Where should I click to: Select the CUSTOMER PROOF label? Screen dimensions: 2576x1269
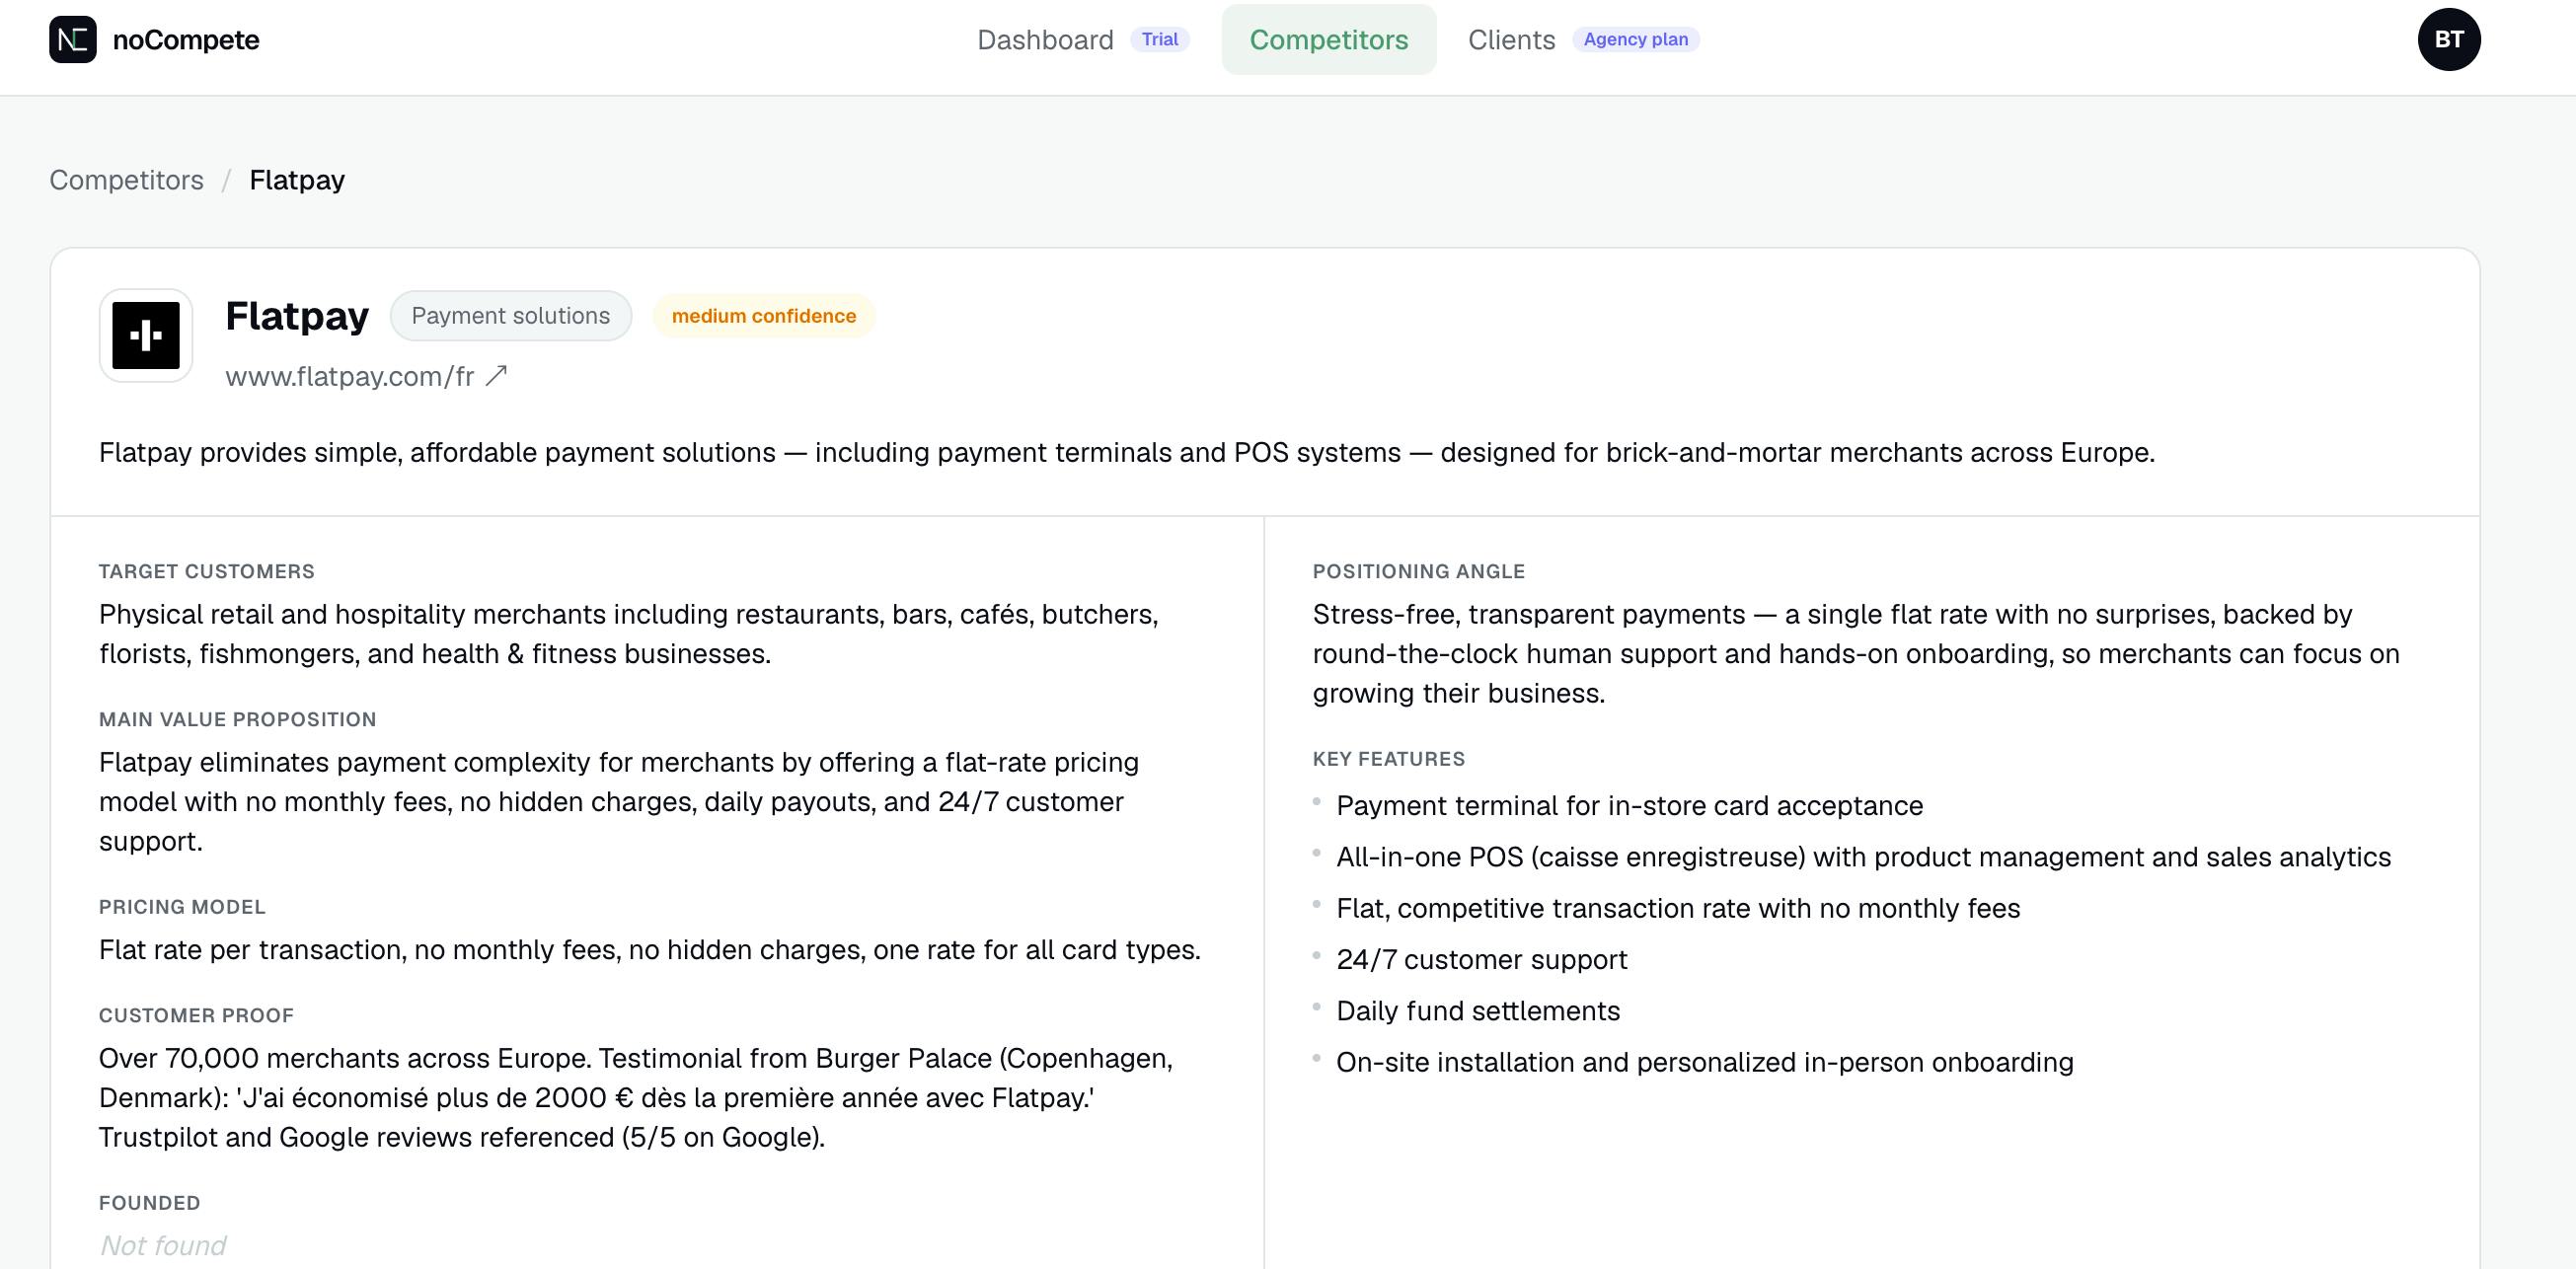coord(196,1016)
